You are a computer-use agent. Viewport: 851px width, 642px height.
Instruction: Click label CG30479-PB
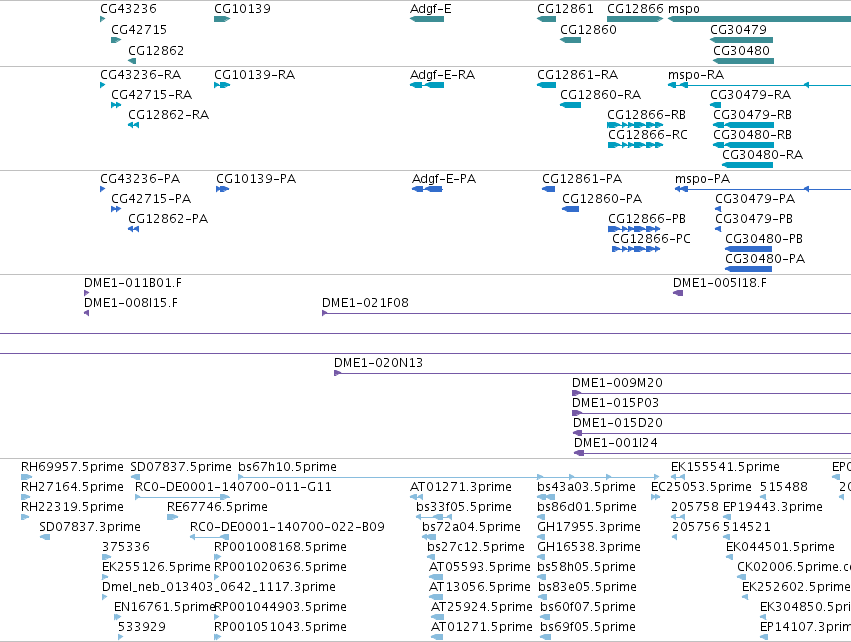click(754, 219)
